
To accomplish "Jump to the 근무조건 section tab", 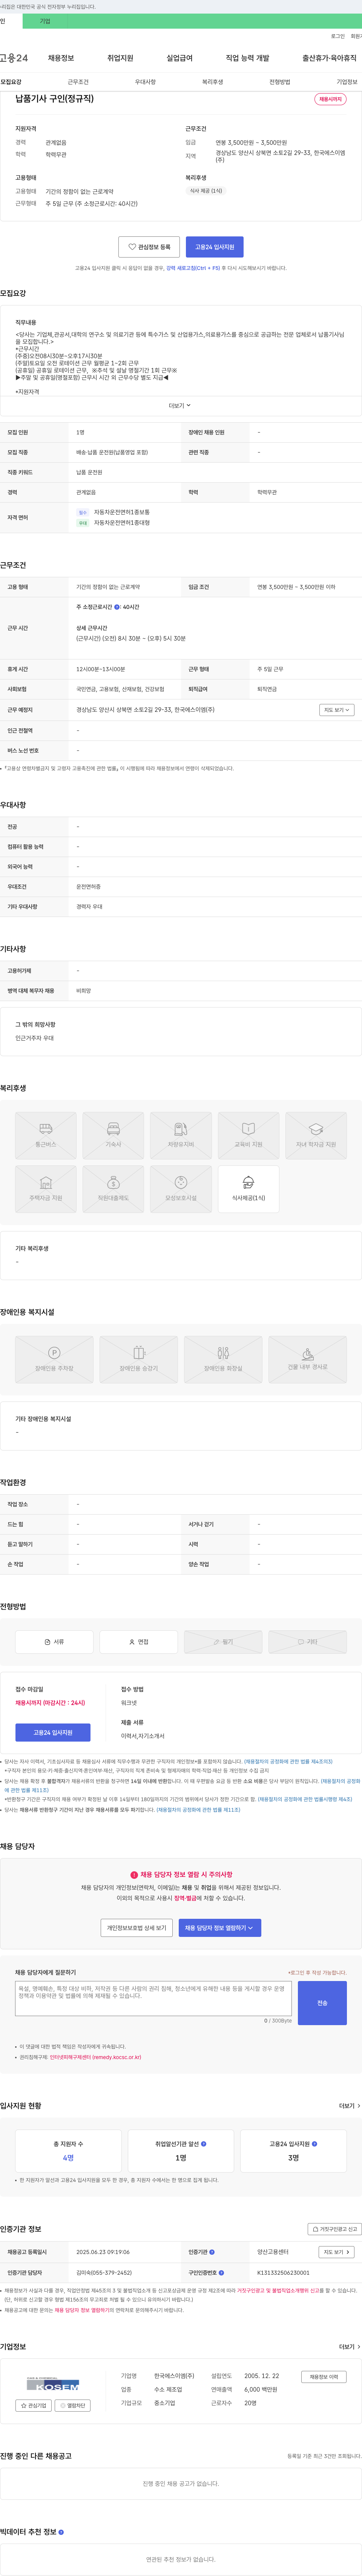I will pyautogui.click(x=78, y=82).
